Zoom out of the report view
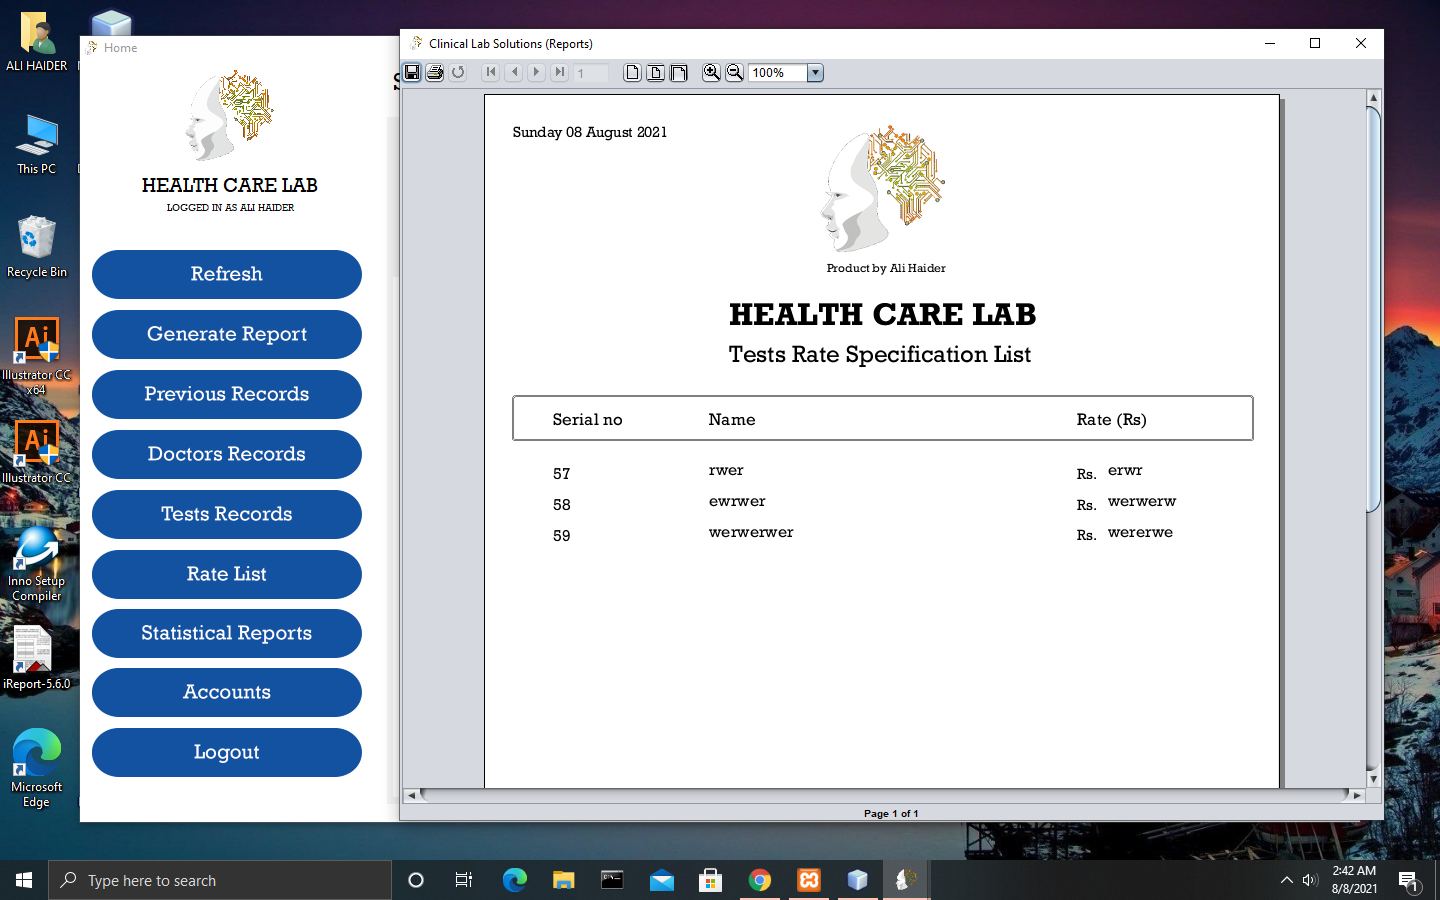This screenshot has width=1440, height=900. (x=734, y=72)
